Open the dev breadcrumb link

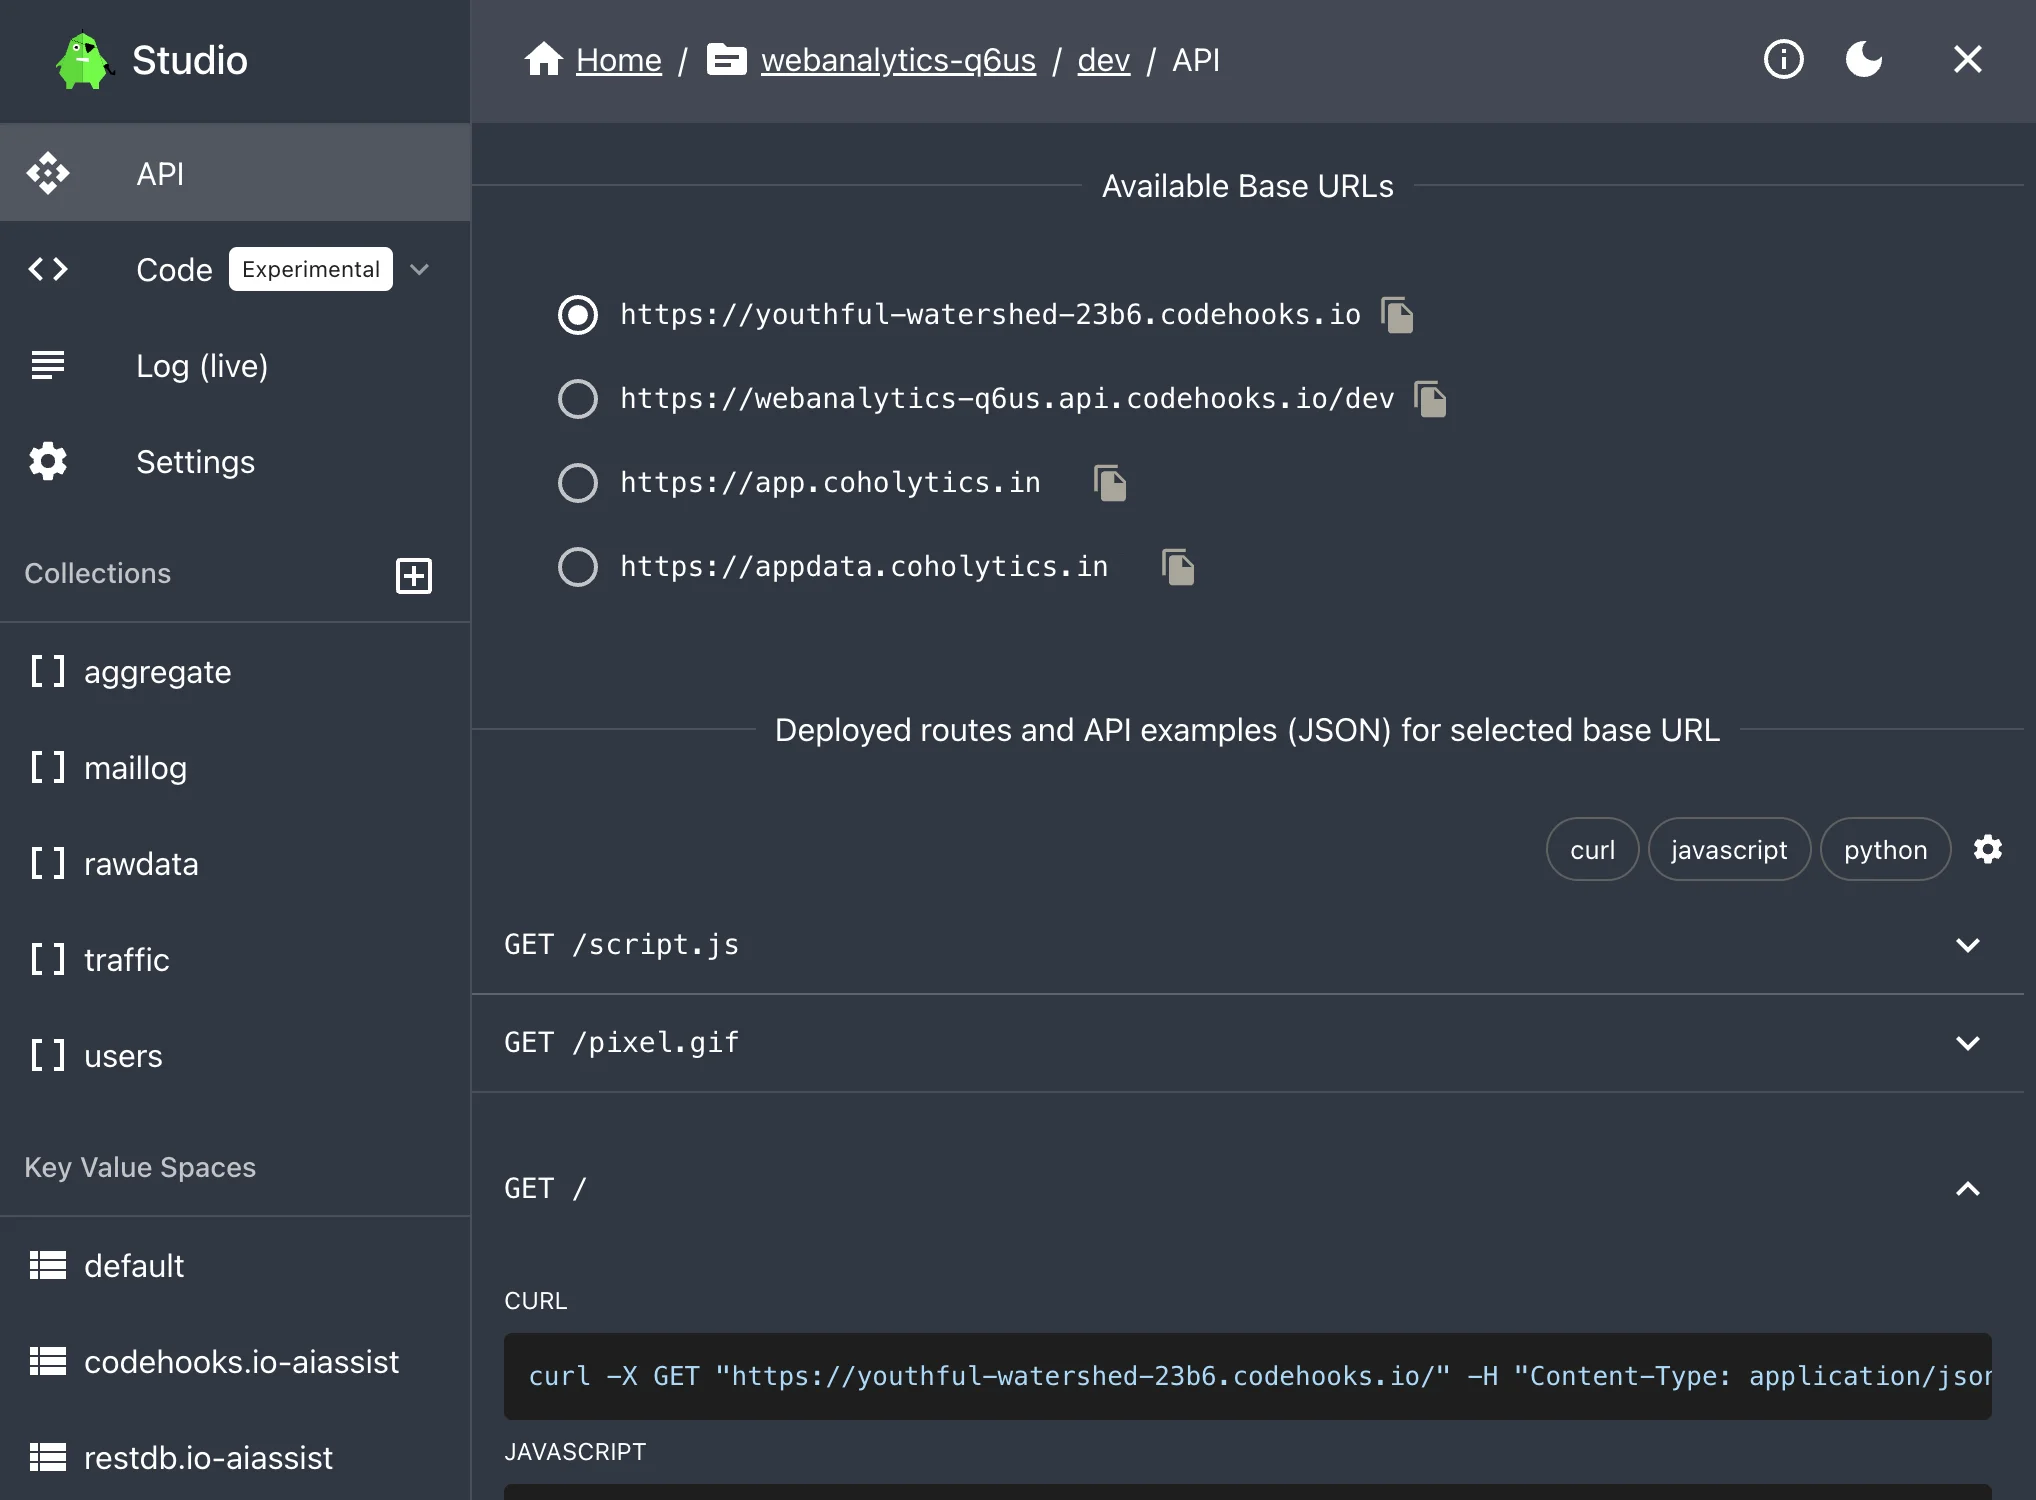1104,60
